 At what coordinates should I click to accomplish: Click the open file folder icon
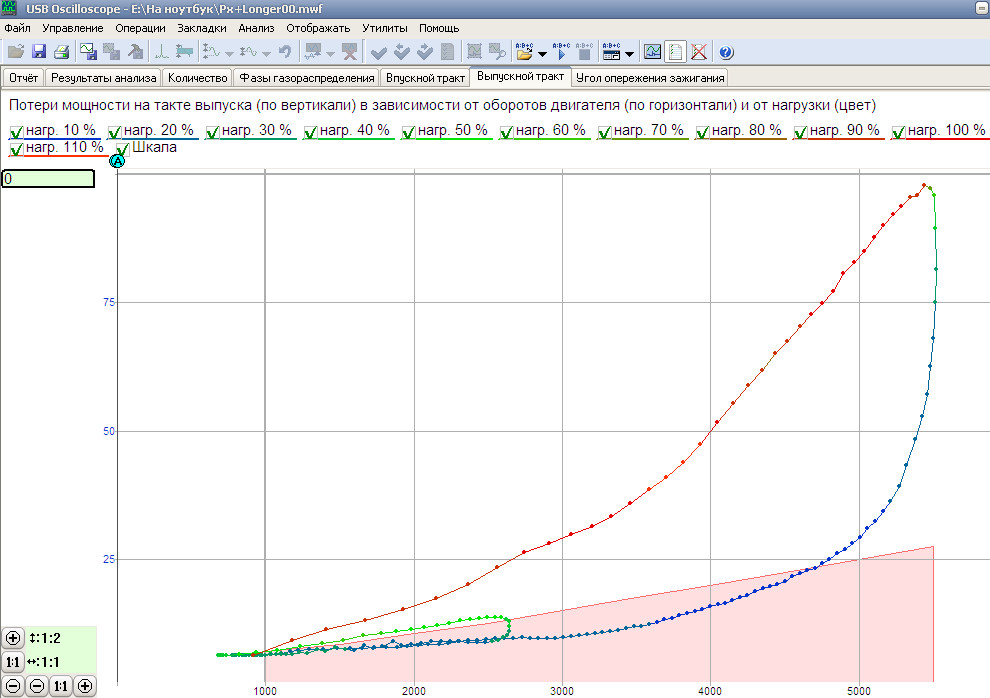(15, 52)
